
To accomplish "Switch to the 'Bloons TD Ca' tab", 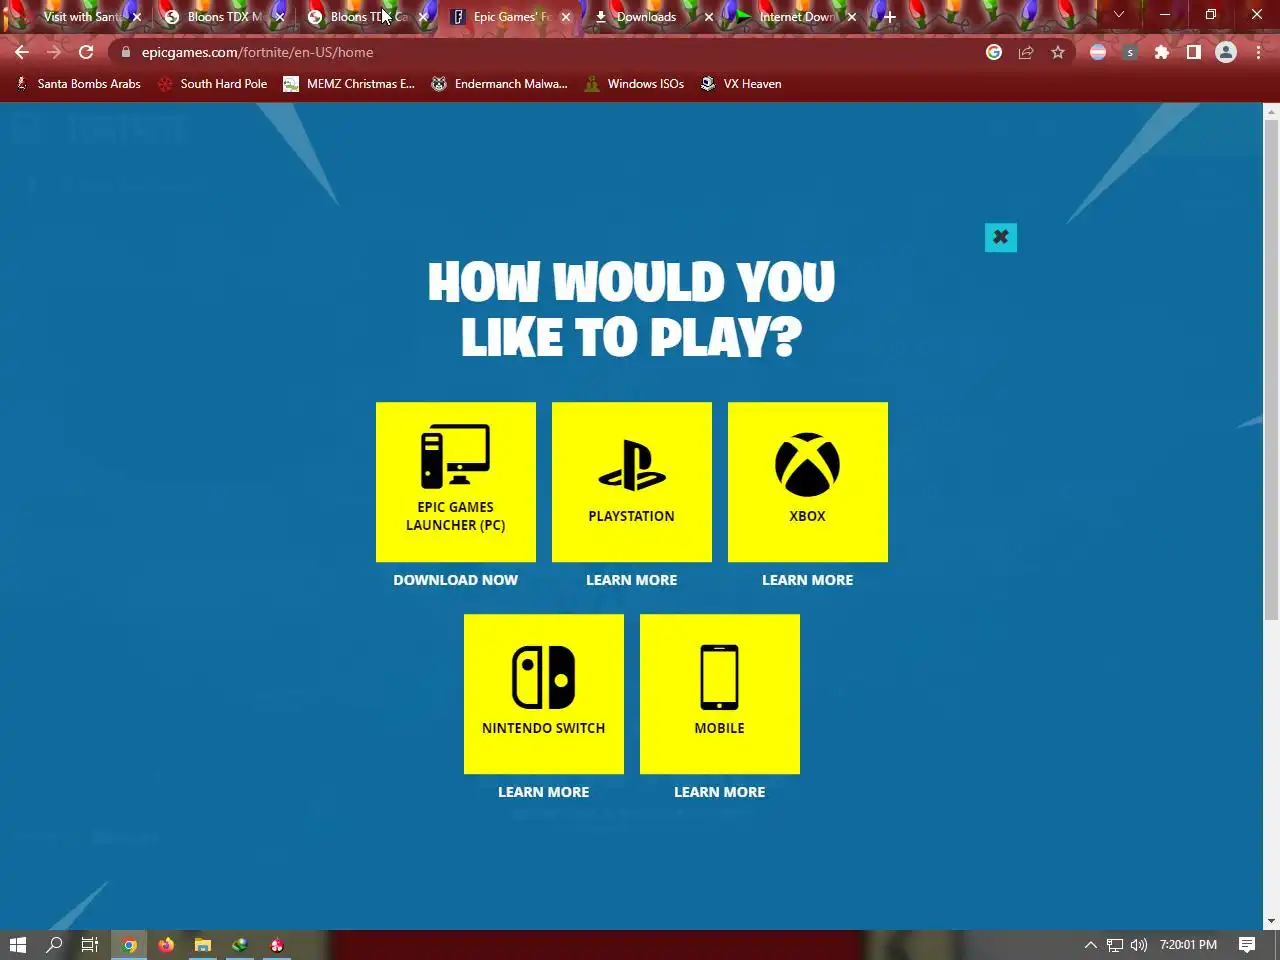I will pyautogui.click(x=366, y=17).
